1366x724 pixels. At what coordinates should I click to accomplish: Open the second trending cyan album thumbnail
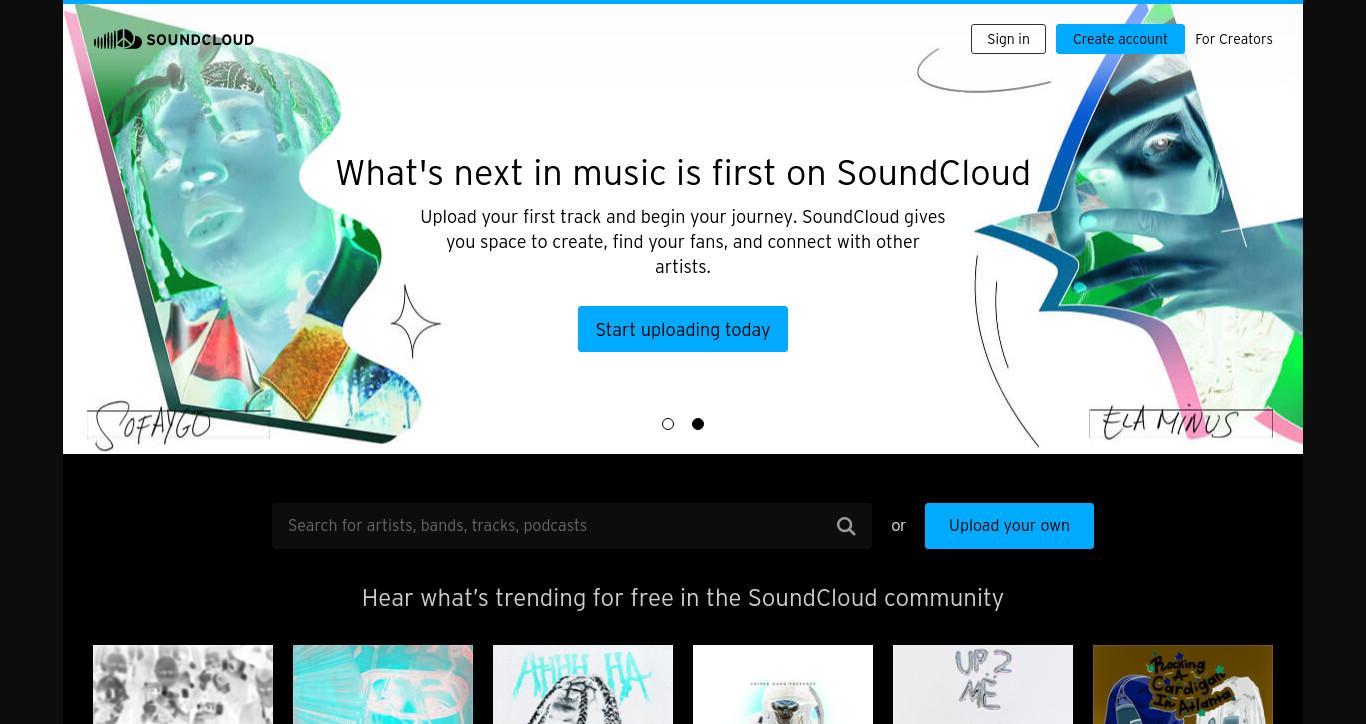click(383, 684)
